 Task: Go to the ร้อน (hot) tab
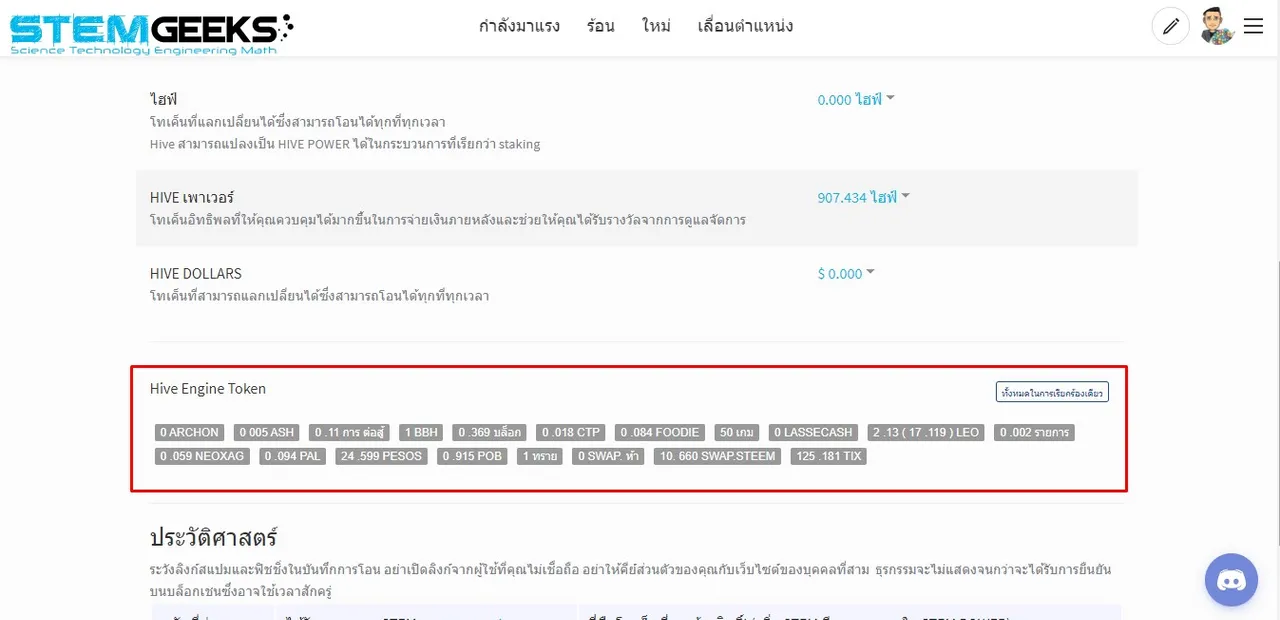pyautogui.click(x=601, y=26)
